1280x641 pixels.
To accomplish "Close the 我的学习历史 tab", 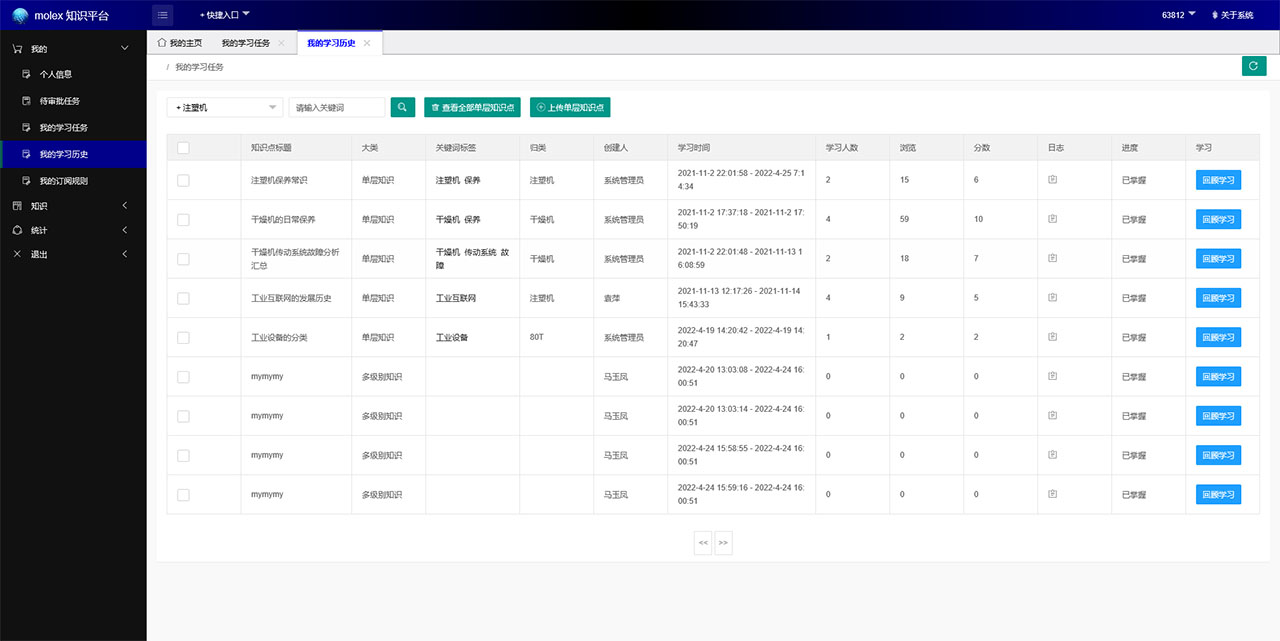I will [x=367, y=43].
